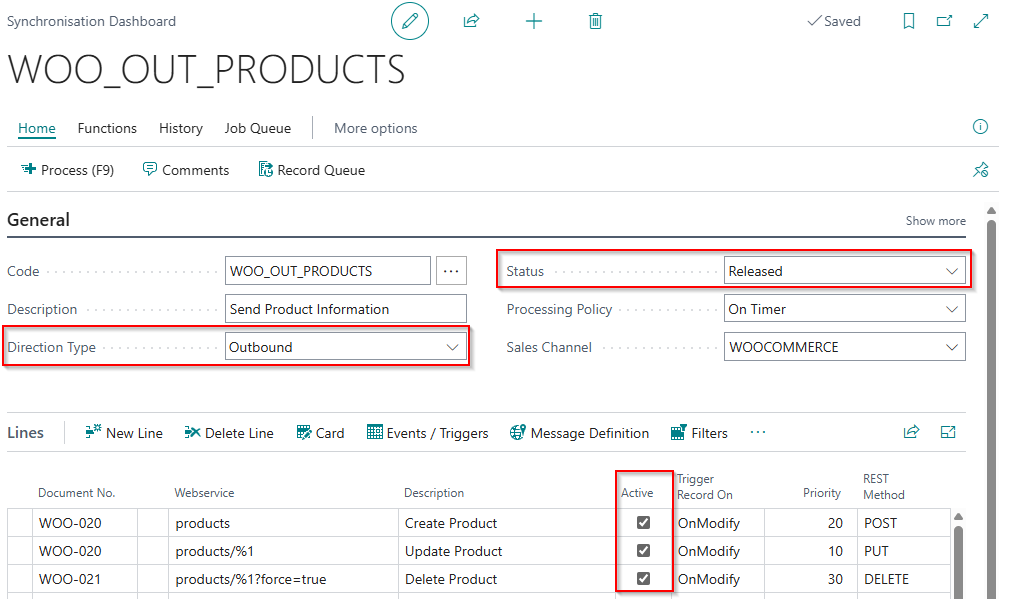Viewport: 1012px width, 599px height.
Task: Open the Functions menu
Action: pyautogui.click(x=107, y=128)
